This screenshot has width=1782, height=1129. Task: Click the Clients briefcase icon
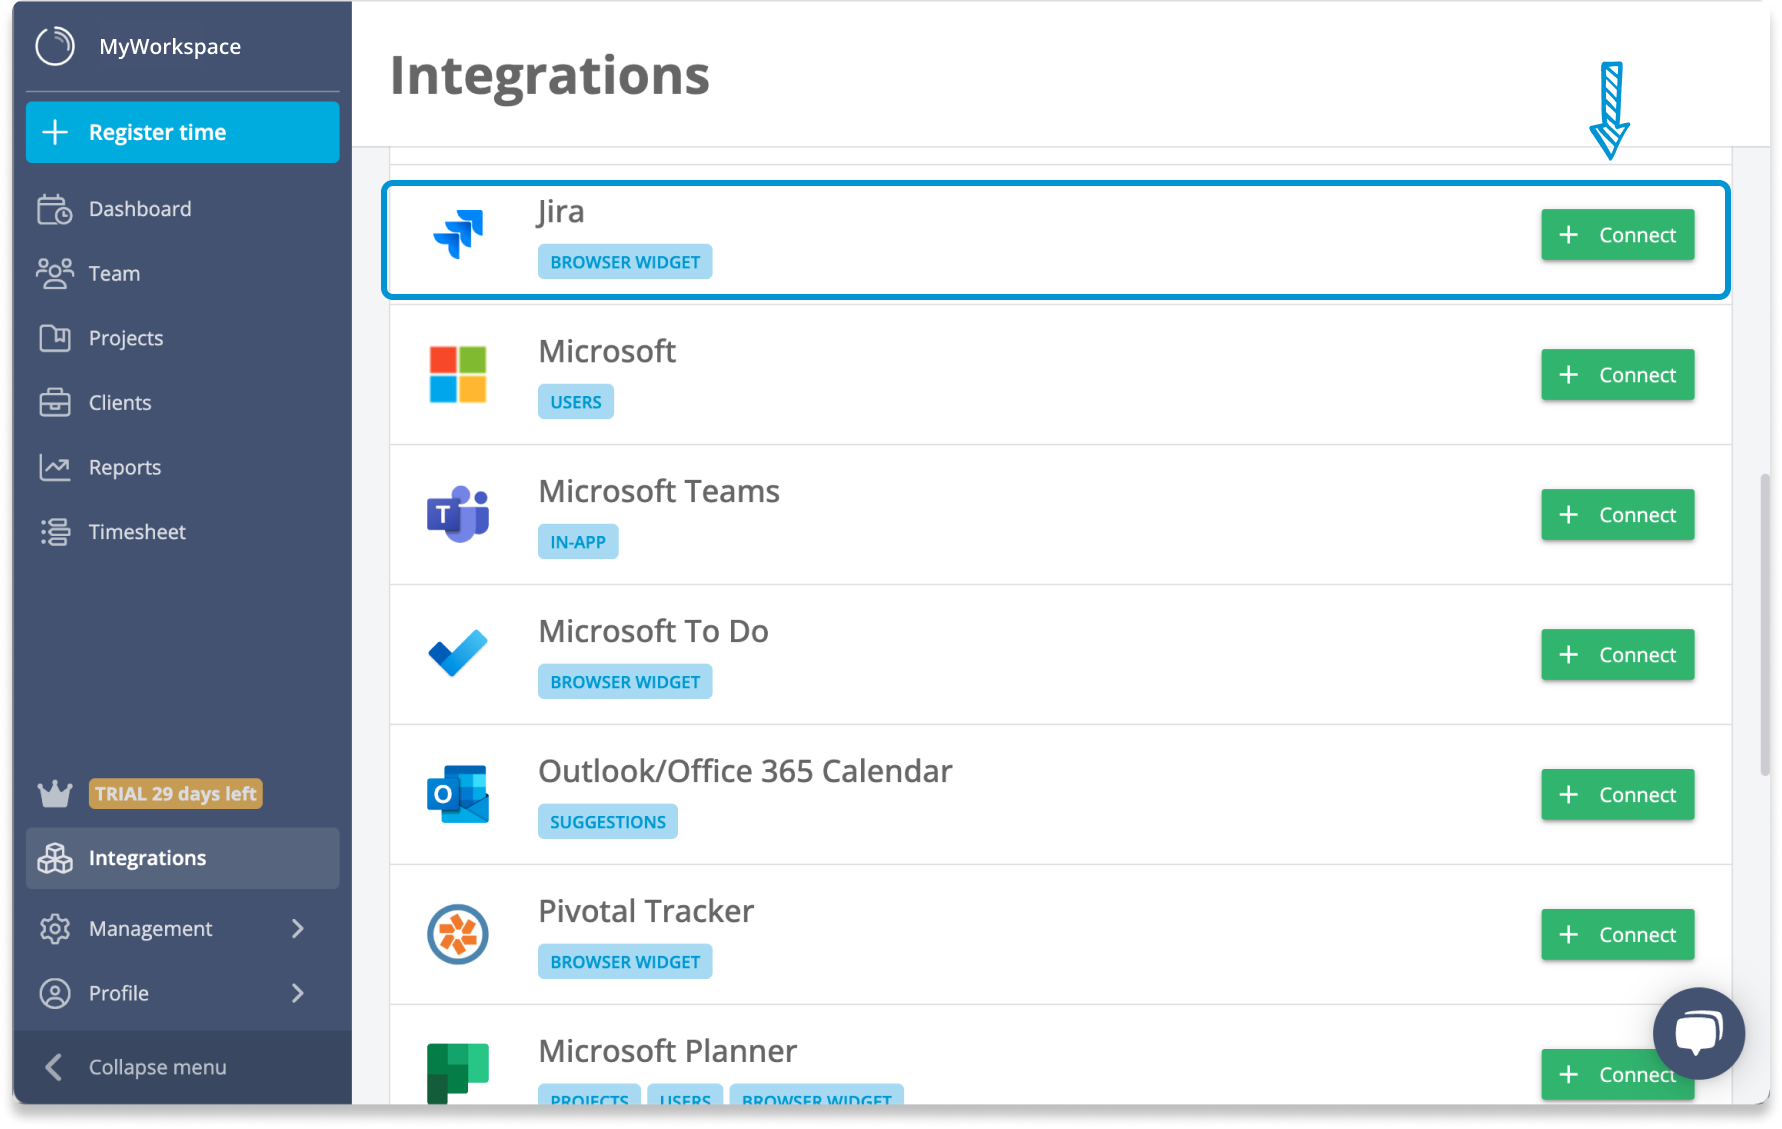coord(55,402)
